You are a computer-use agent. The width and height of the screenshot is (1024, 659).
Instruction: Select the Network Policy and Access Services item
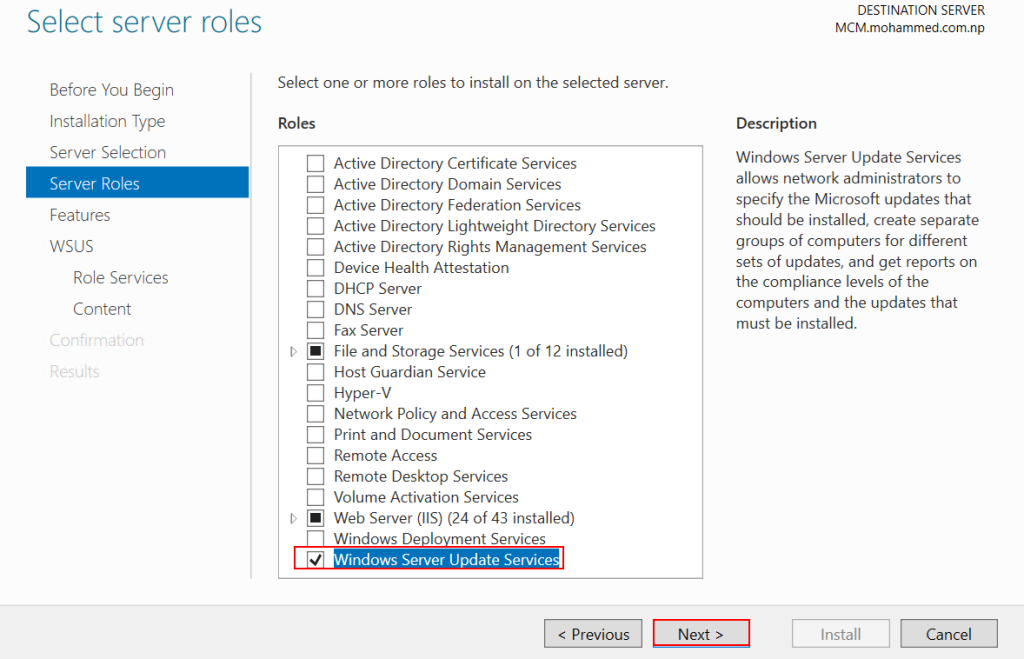(454, 414)
